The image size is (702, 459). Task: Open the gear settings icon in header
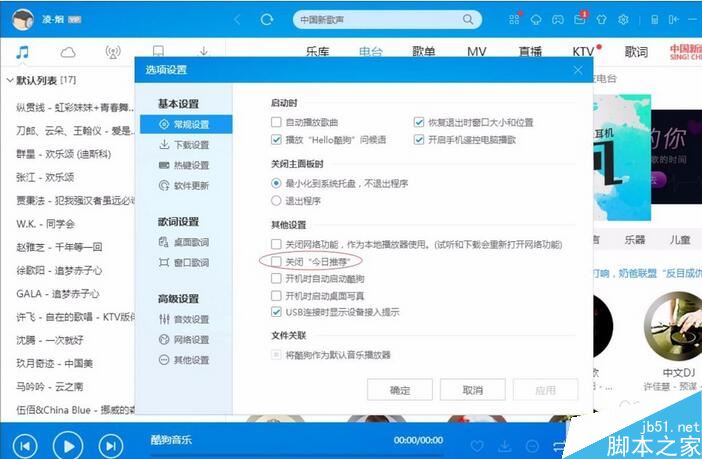[x=623, y=20]
